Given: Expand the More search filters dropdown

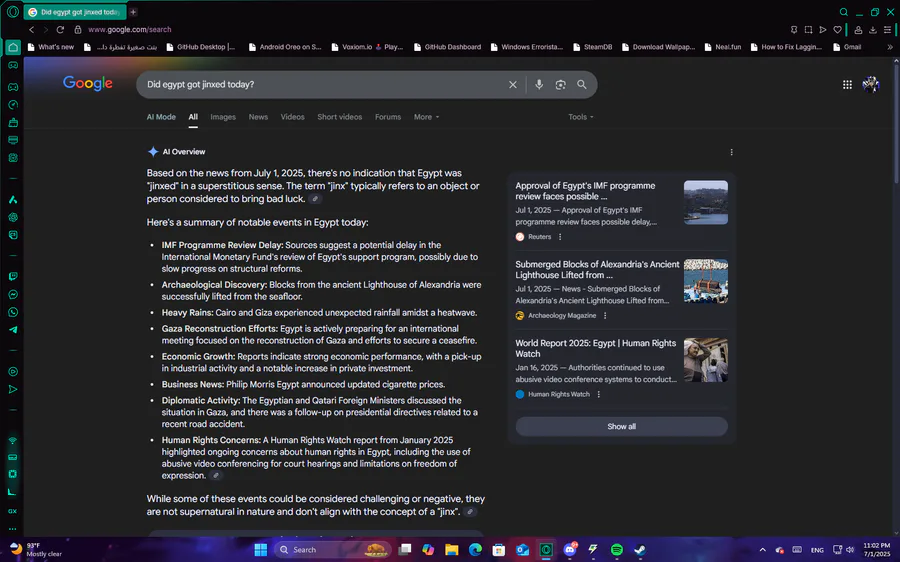Looking at the screenshot, I should click(426, 117).
